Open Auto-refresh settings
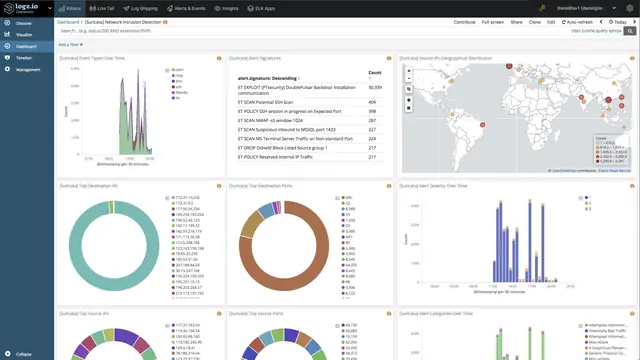This screenshot has width=640, height=360. click(x=577, y=22)
